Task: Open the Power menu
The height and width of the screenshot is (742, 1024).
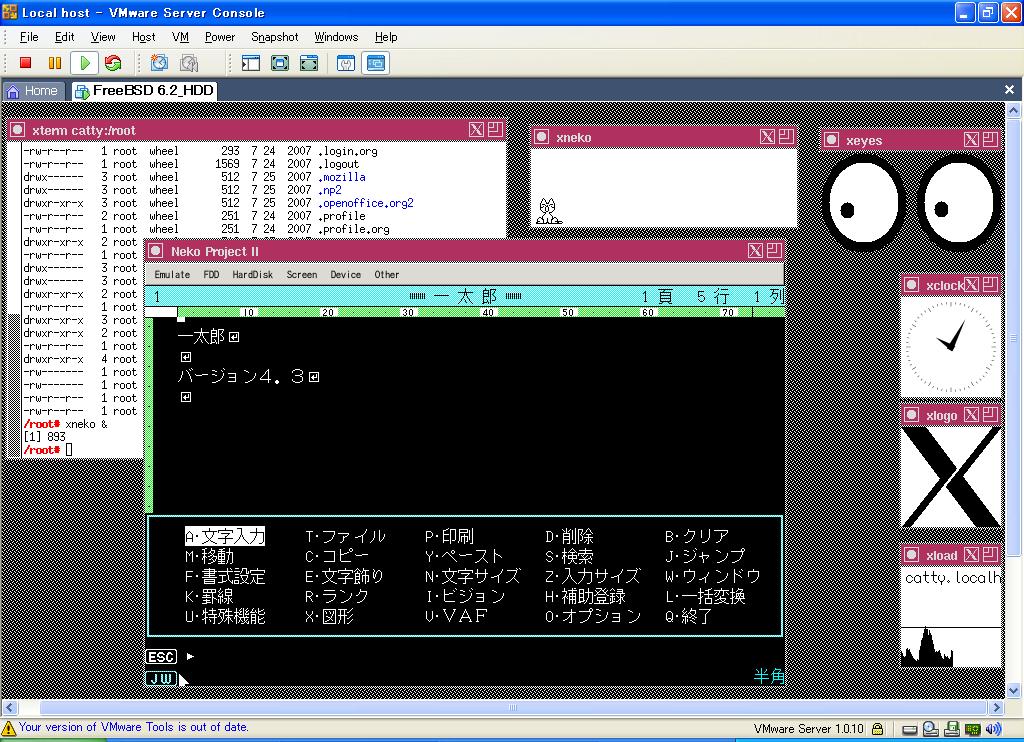Action: click(219, 37)
